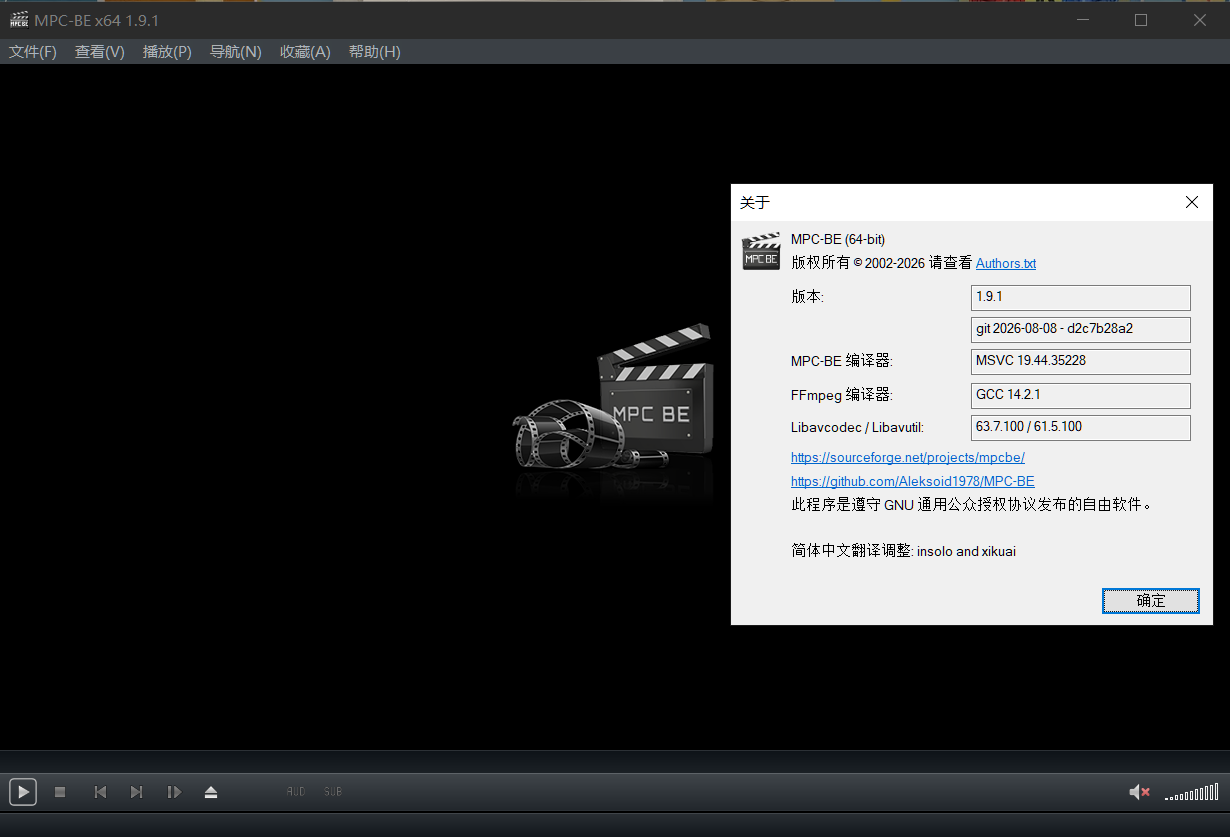Open the 播放(P) menu
Viewport: 1230px width, 837px height.
click(x=167, y=52)
